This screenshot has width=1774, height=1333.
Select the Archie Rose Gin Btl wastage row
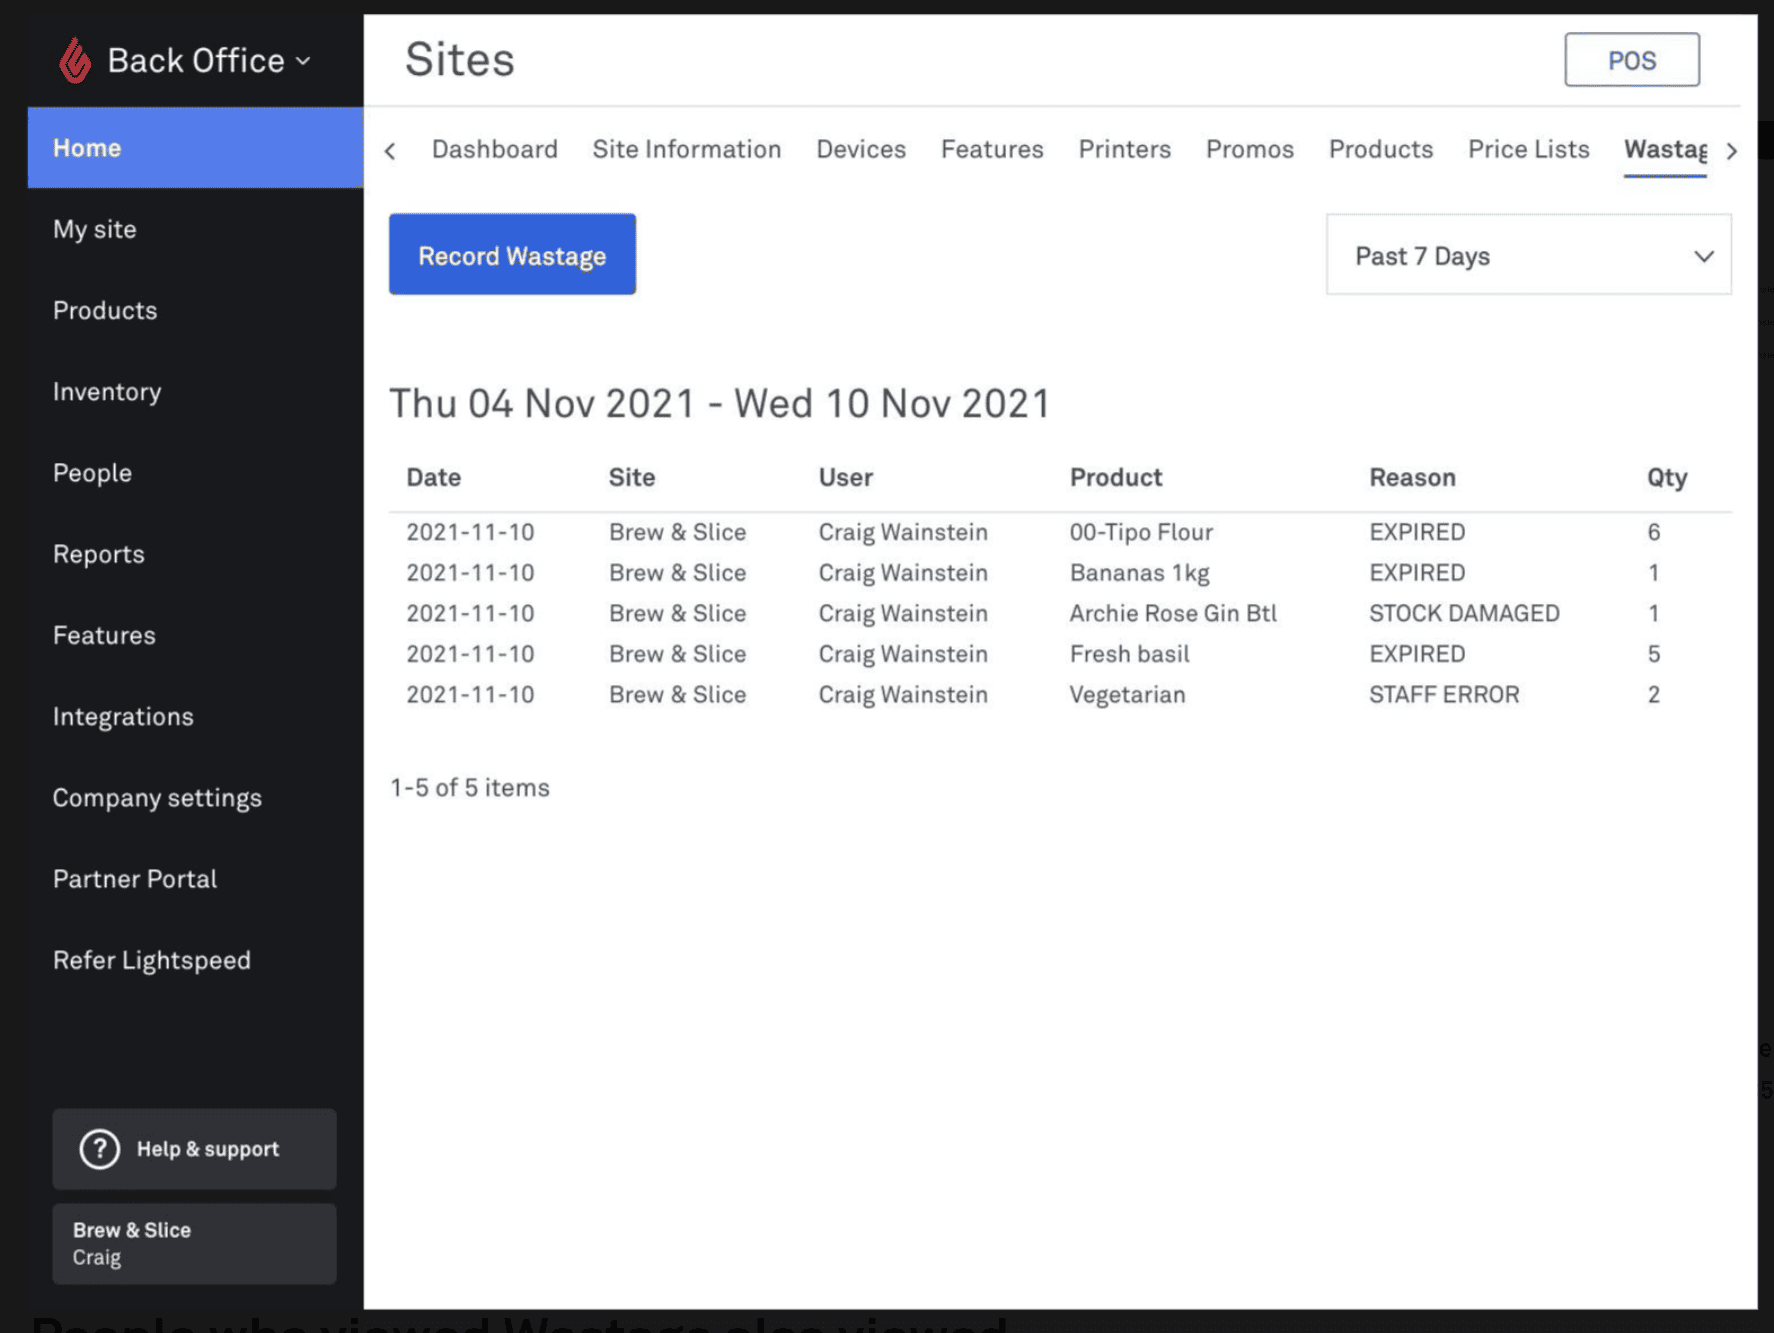[1172, 613]
